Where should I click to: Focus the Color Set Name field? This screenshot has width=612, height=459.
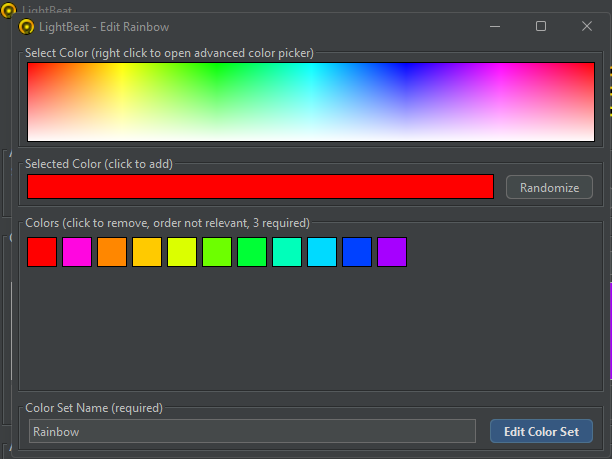[x=251, y=431]
